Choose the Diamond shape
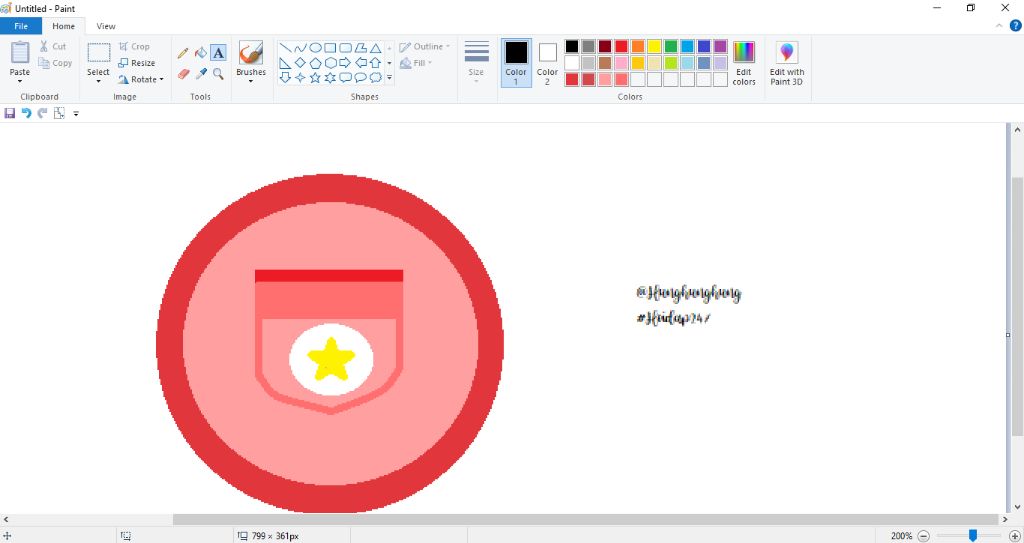Image resolution: width=1024 pixels, height=543 pixels. [x=300, y=63]
